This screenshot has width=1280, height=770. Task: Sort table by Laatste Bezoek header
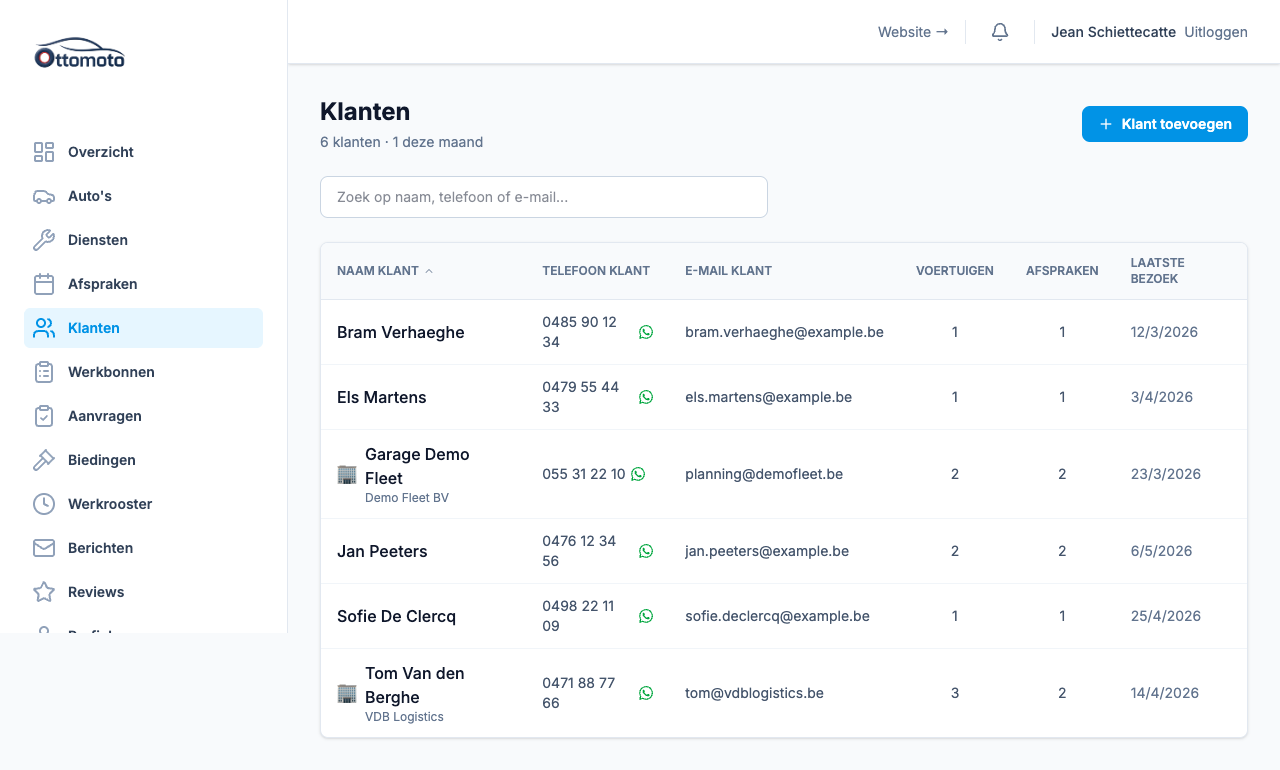coord(1157,271)
